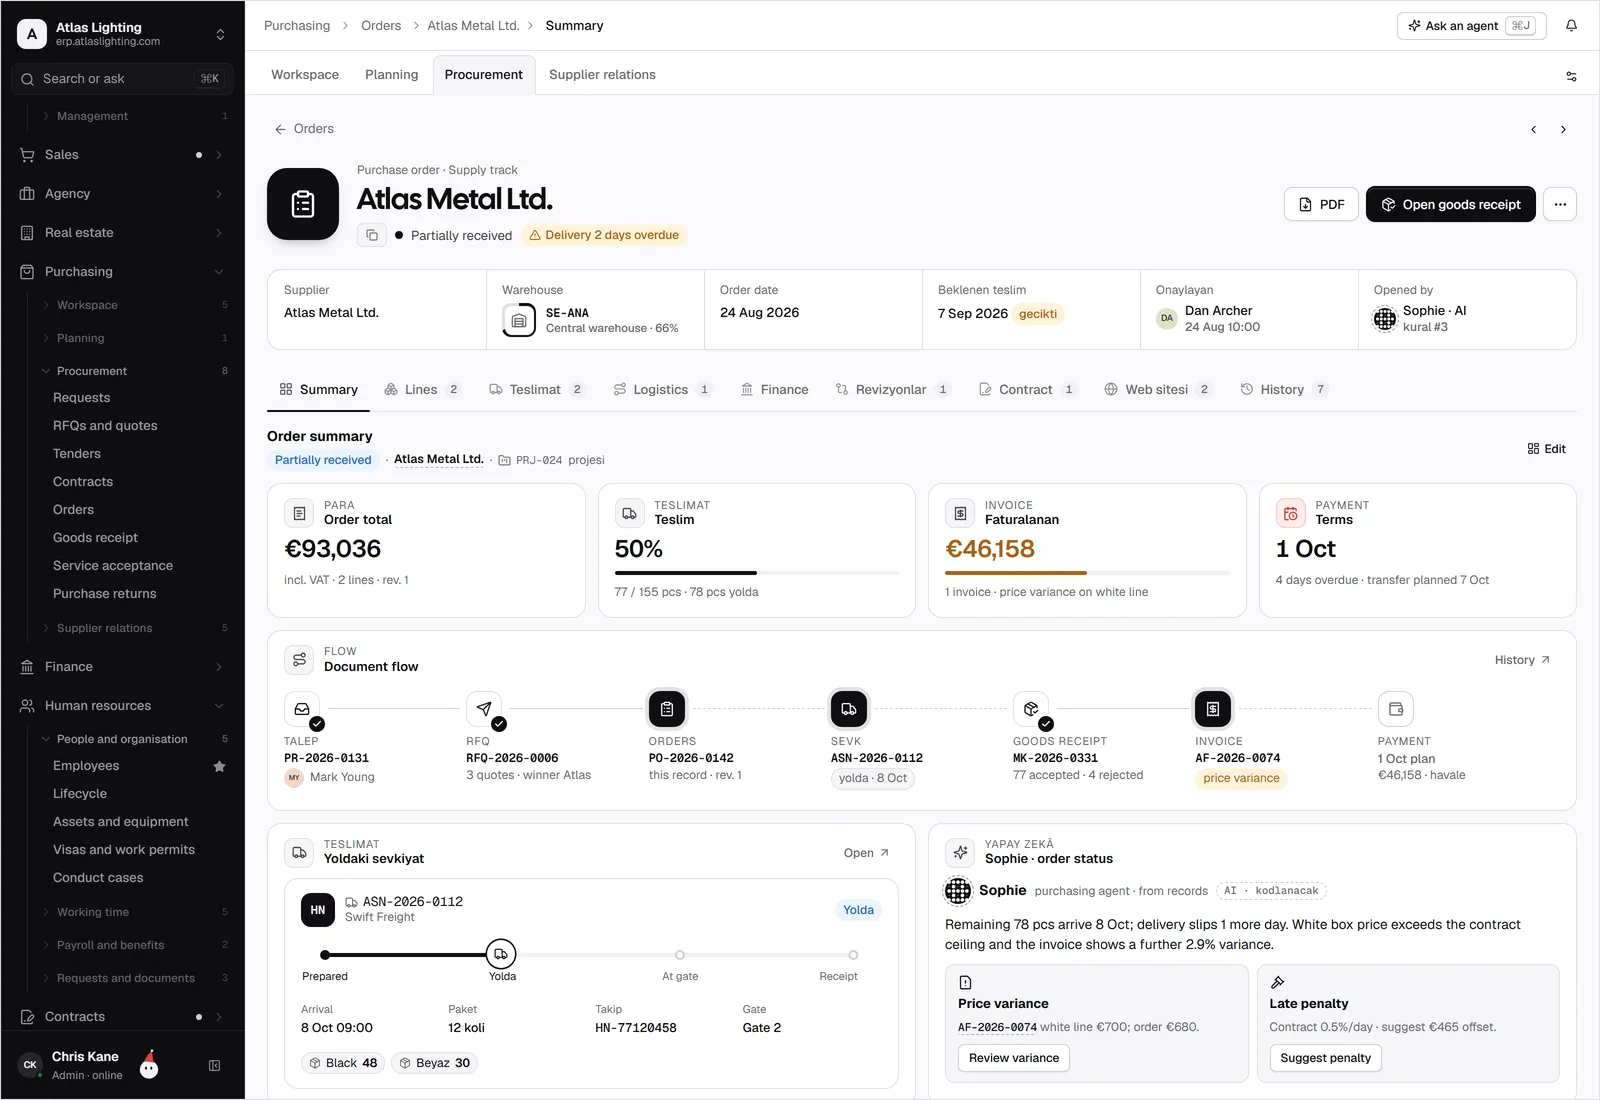The width and height of the screenshot is (1600, 1100).
Task: Click the Invoice document flow icon
Action: (x=1213, y=709)
